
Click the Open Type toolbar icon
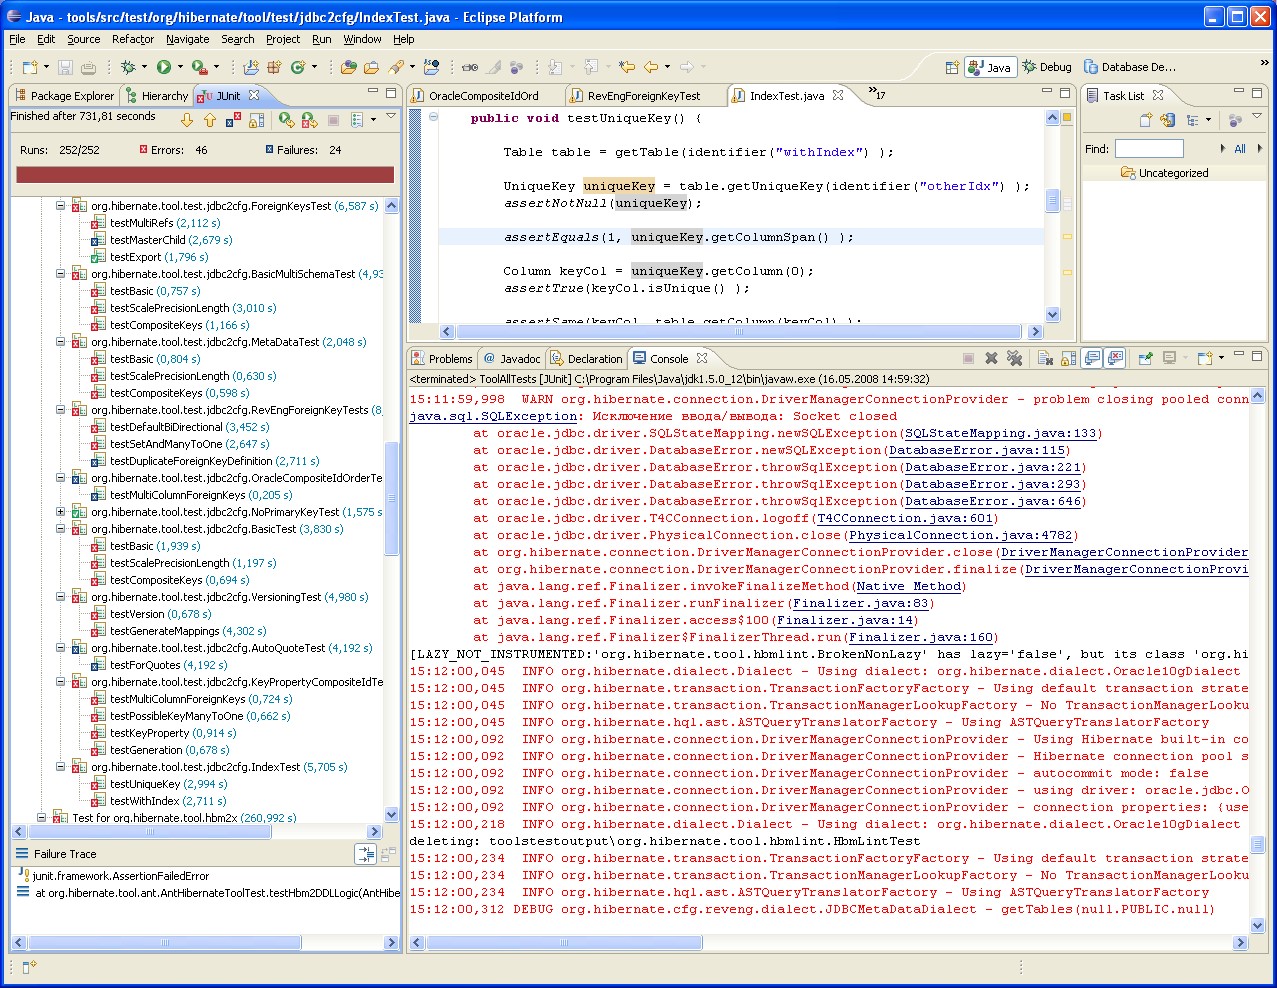(x=347, y=67)
